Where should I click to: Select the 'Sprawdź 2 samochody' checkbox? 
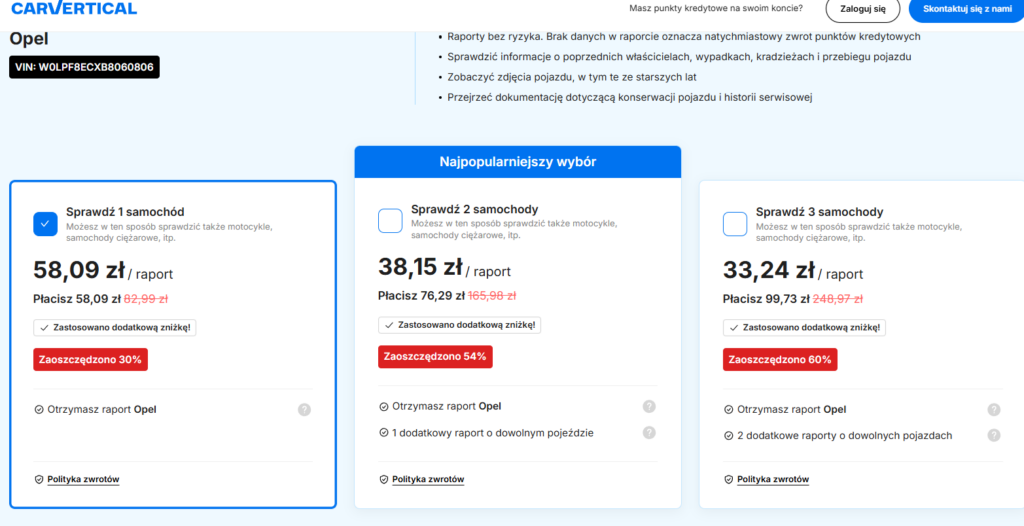click(x=390, y=221)
